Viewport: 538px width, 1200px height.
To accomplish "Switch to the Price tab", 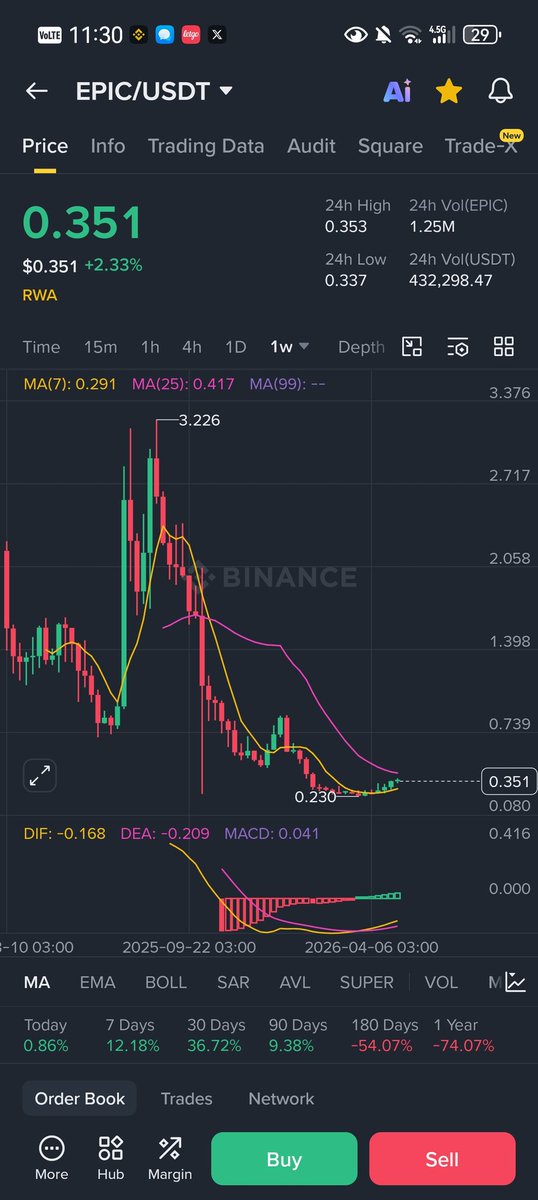I will click(45, 146).
